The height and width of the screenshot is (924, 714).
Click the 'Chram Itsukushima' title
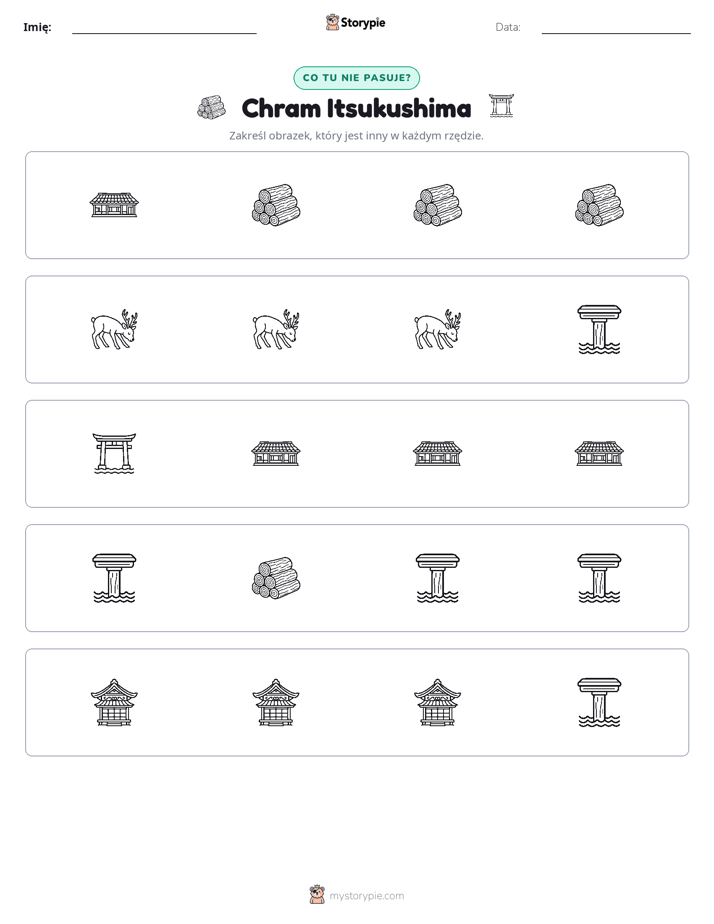click(356, 108)
